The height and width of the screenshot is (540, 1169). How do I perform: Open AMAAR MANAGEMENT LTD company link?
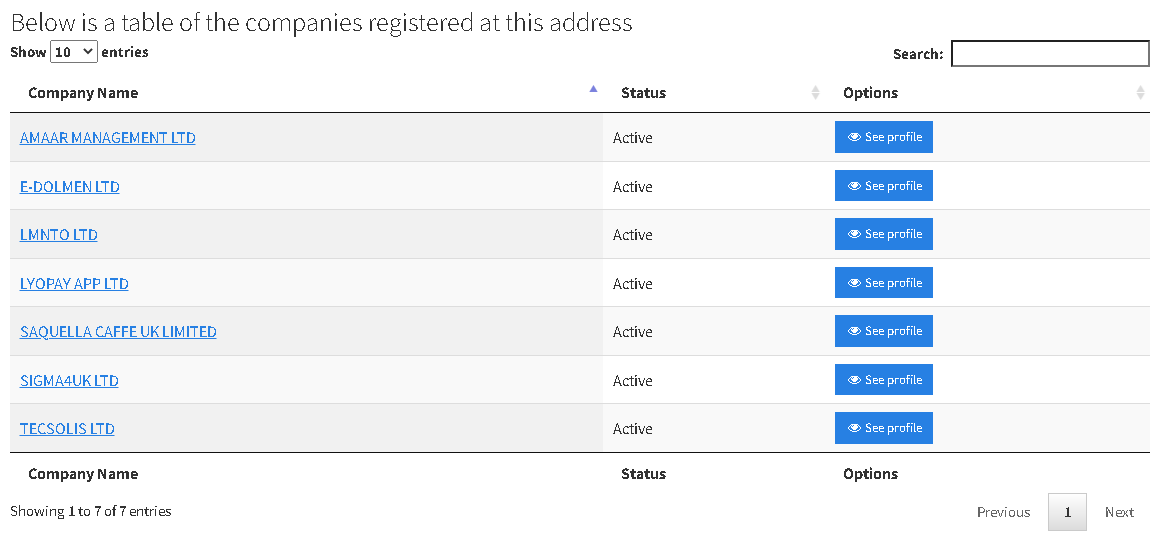point(108,138)
